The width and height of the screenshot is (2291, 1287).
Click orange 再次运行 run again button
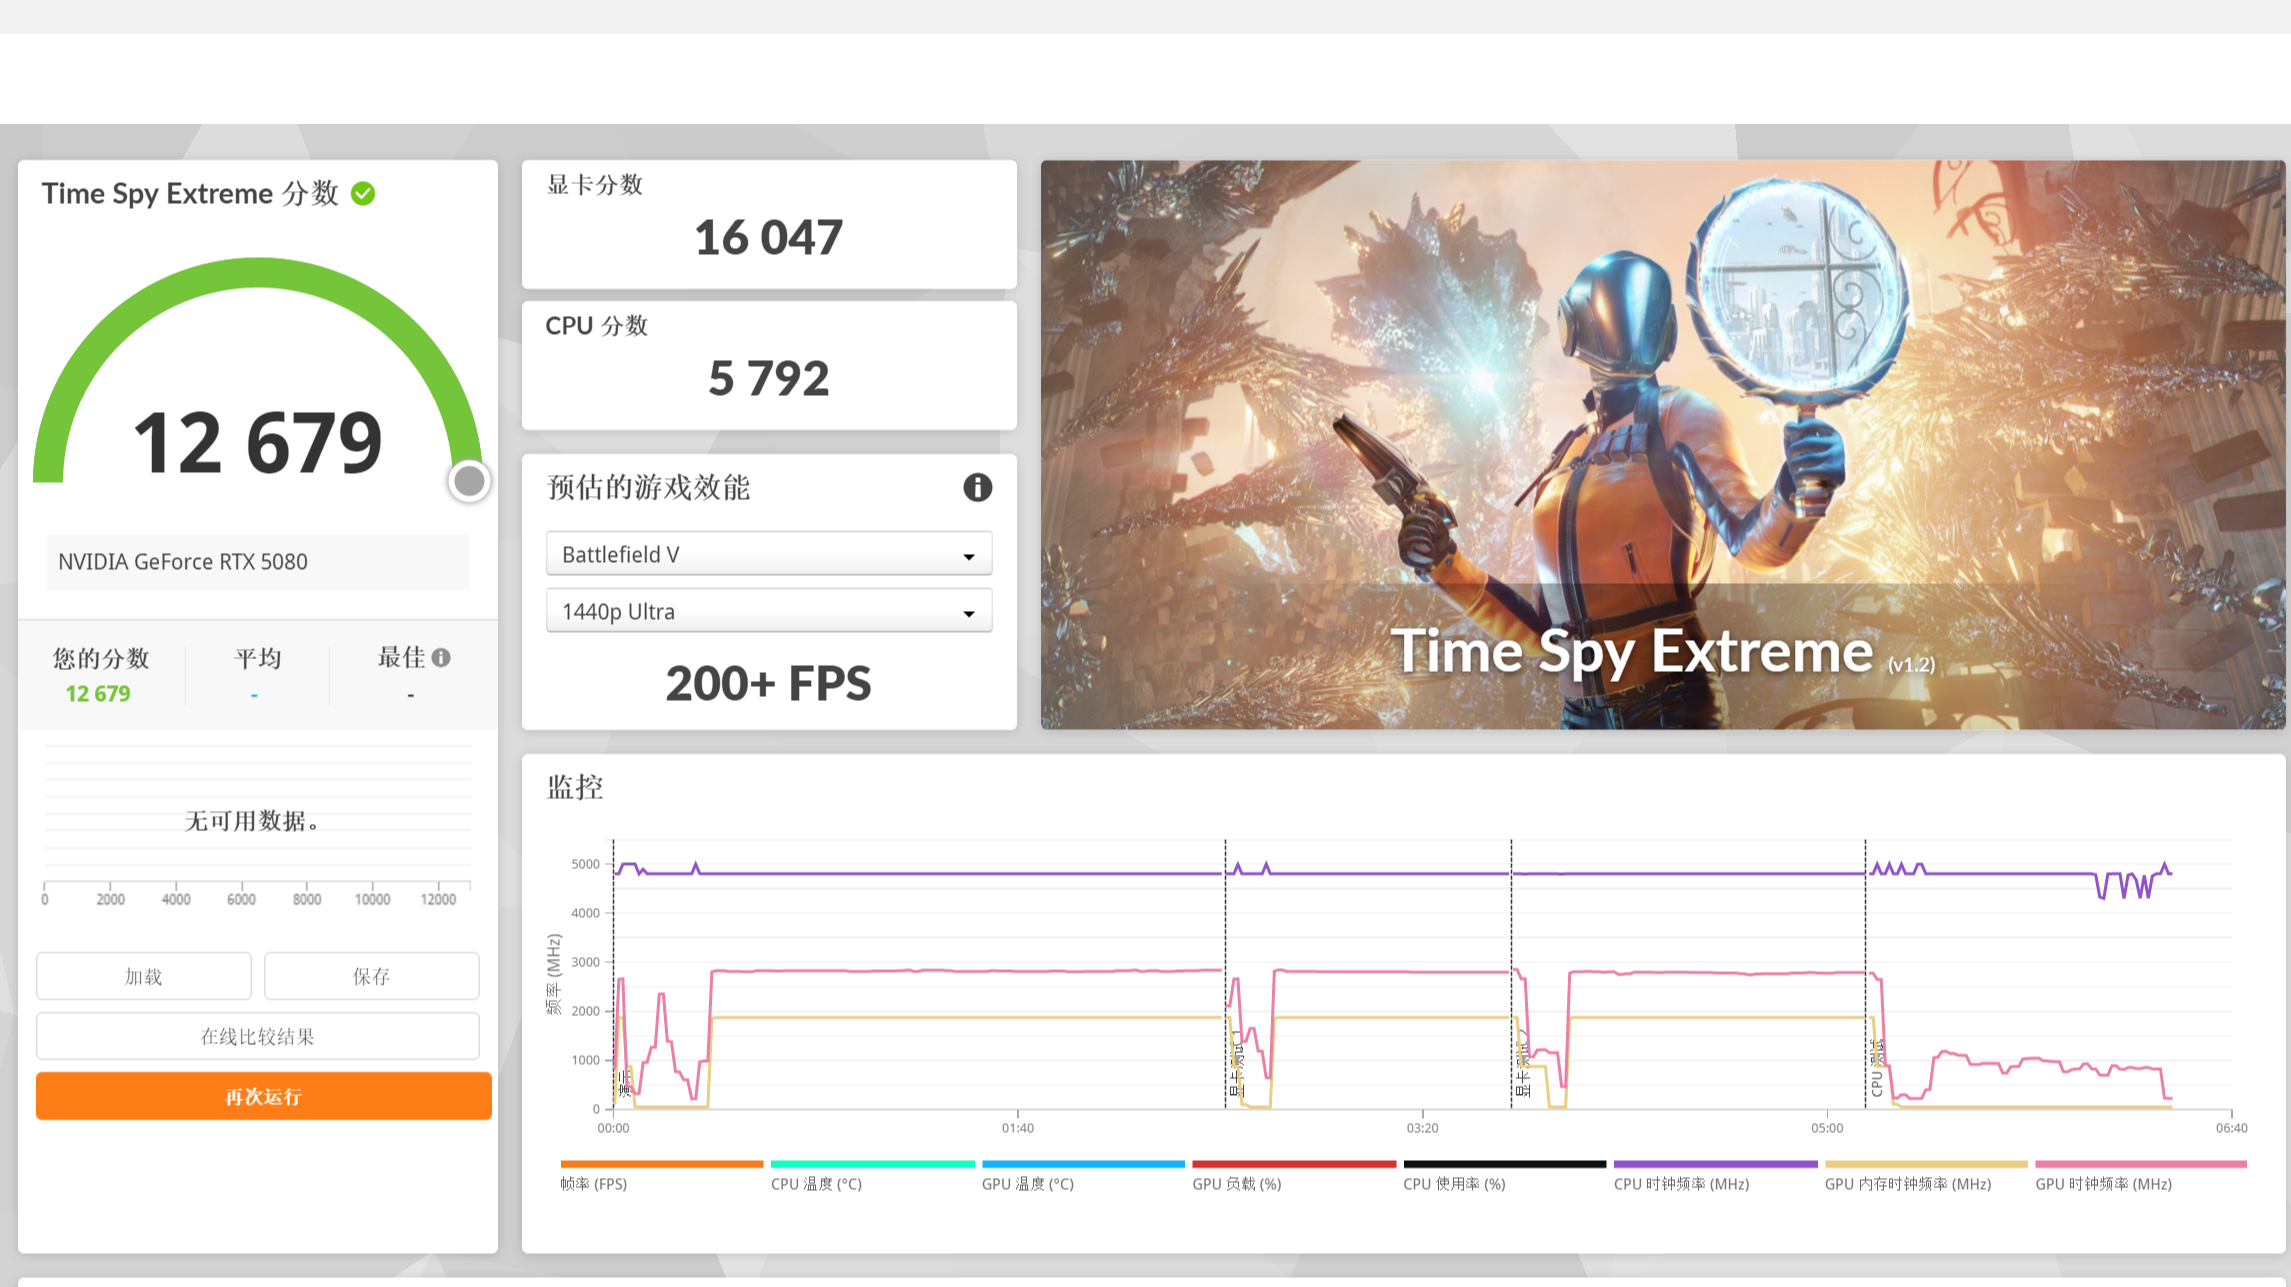(x=263, y=1096)
